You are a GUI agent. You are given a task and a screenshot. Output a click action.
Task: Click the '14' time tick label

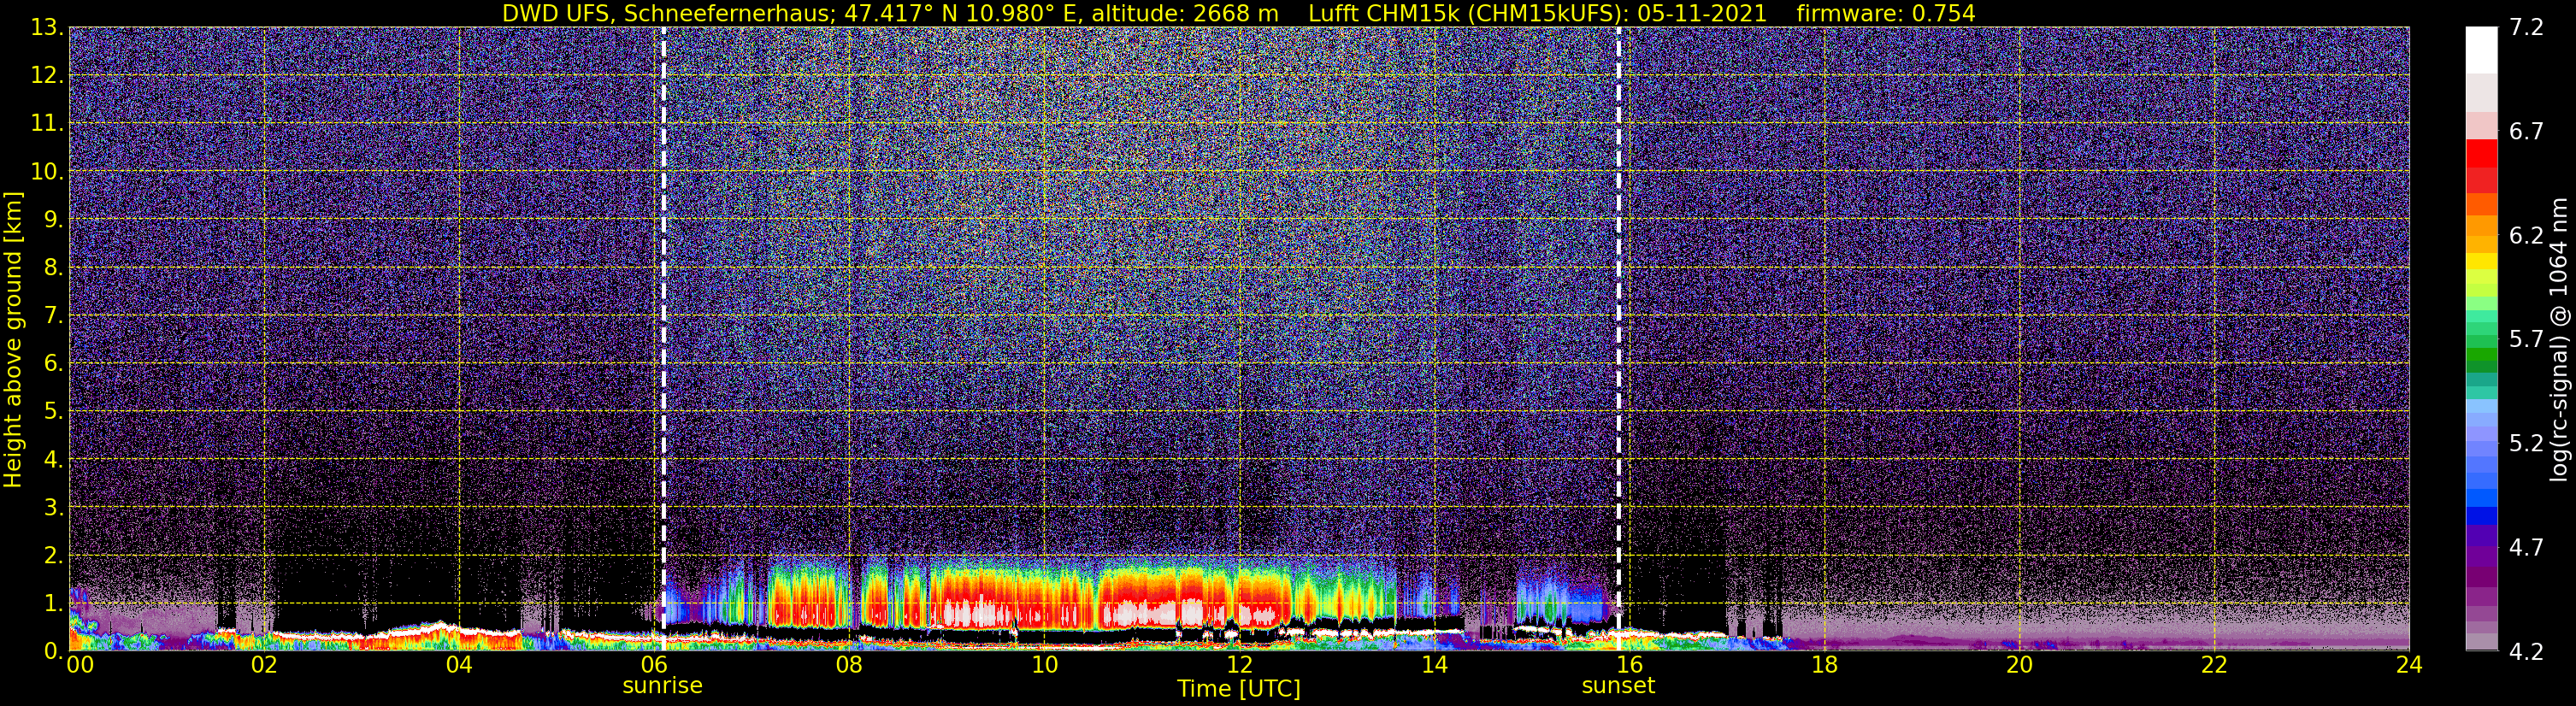click(x=1434, y=665)
